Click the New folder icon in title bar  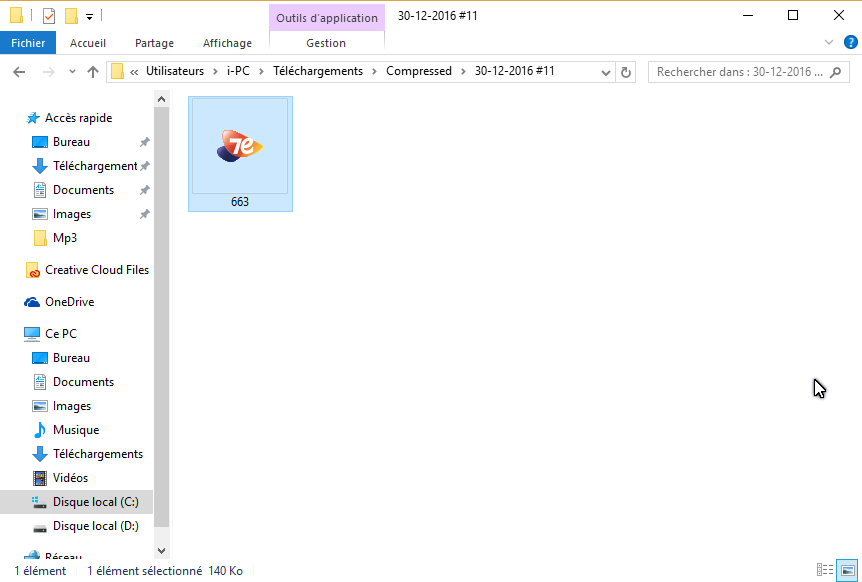(71, 16)
